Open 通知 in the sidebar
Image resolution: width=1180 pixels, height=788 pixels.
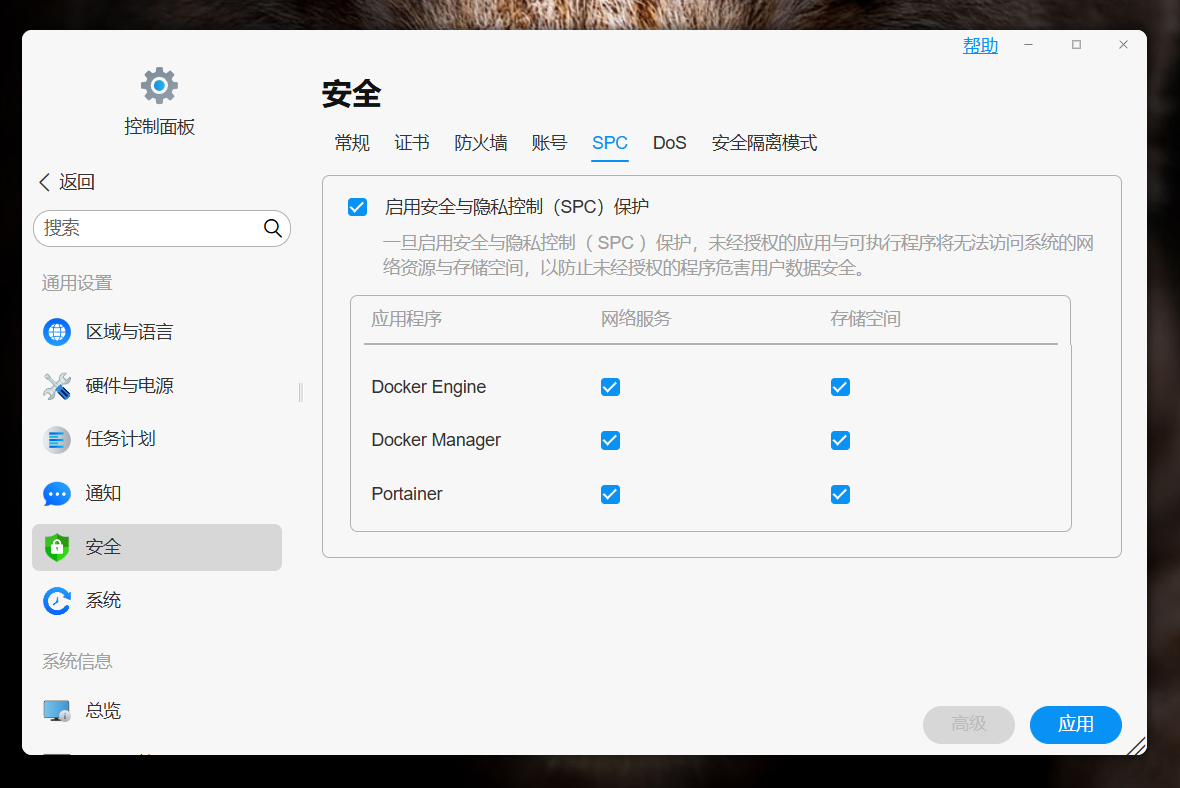pos(103,494)
